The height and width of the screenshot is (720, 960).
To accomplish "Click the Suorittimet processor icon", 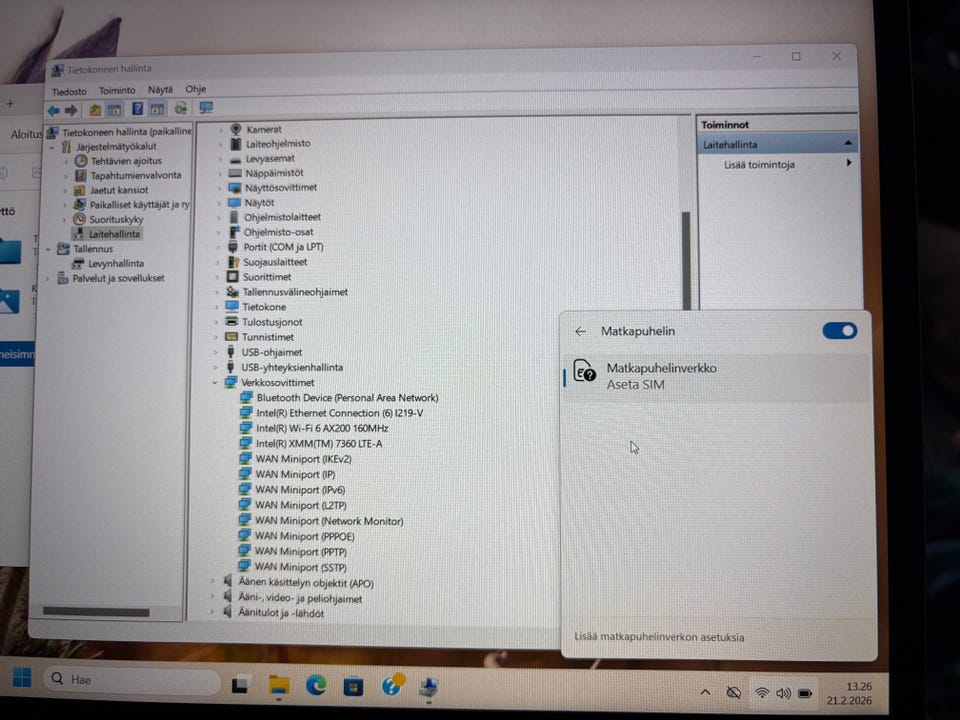I will point(233,277).
